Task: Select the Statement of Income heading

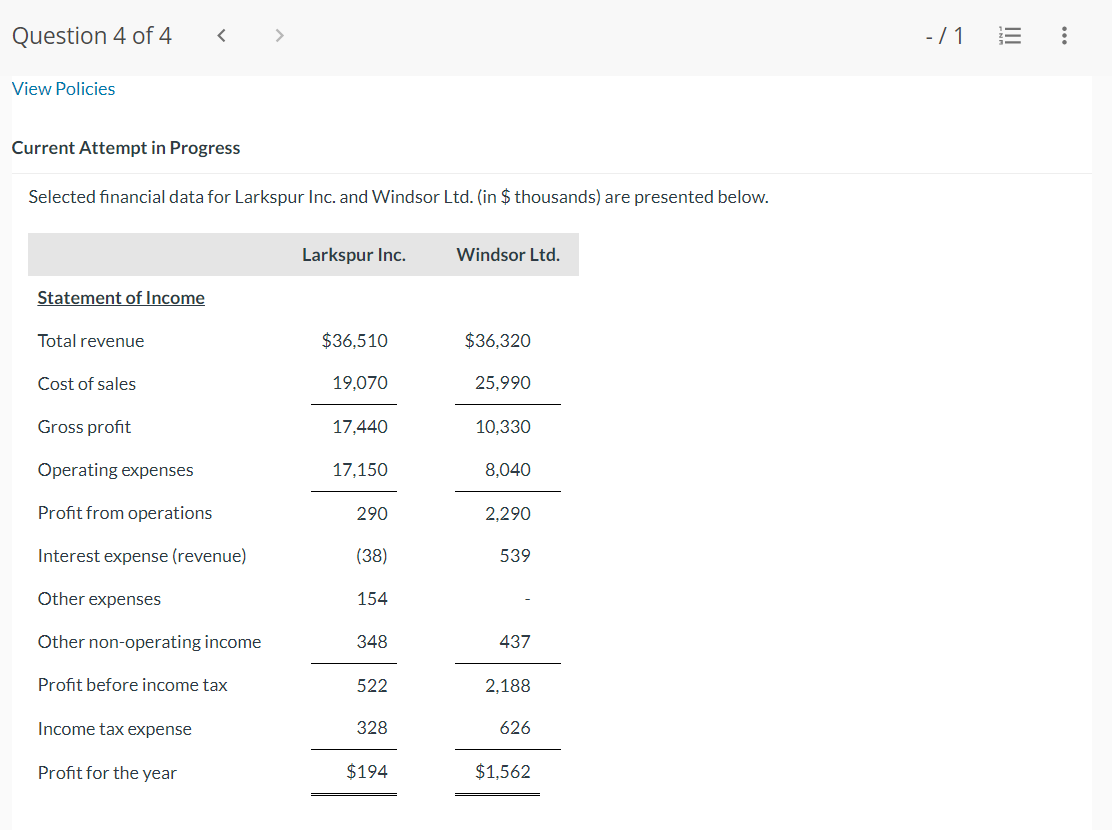Action: pos(120,297)
